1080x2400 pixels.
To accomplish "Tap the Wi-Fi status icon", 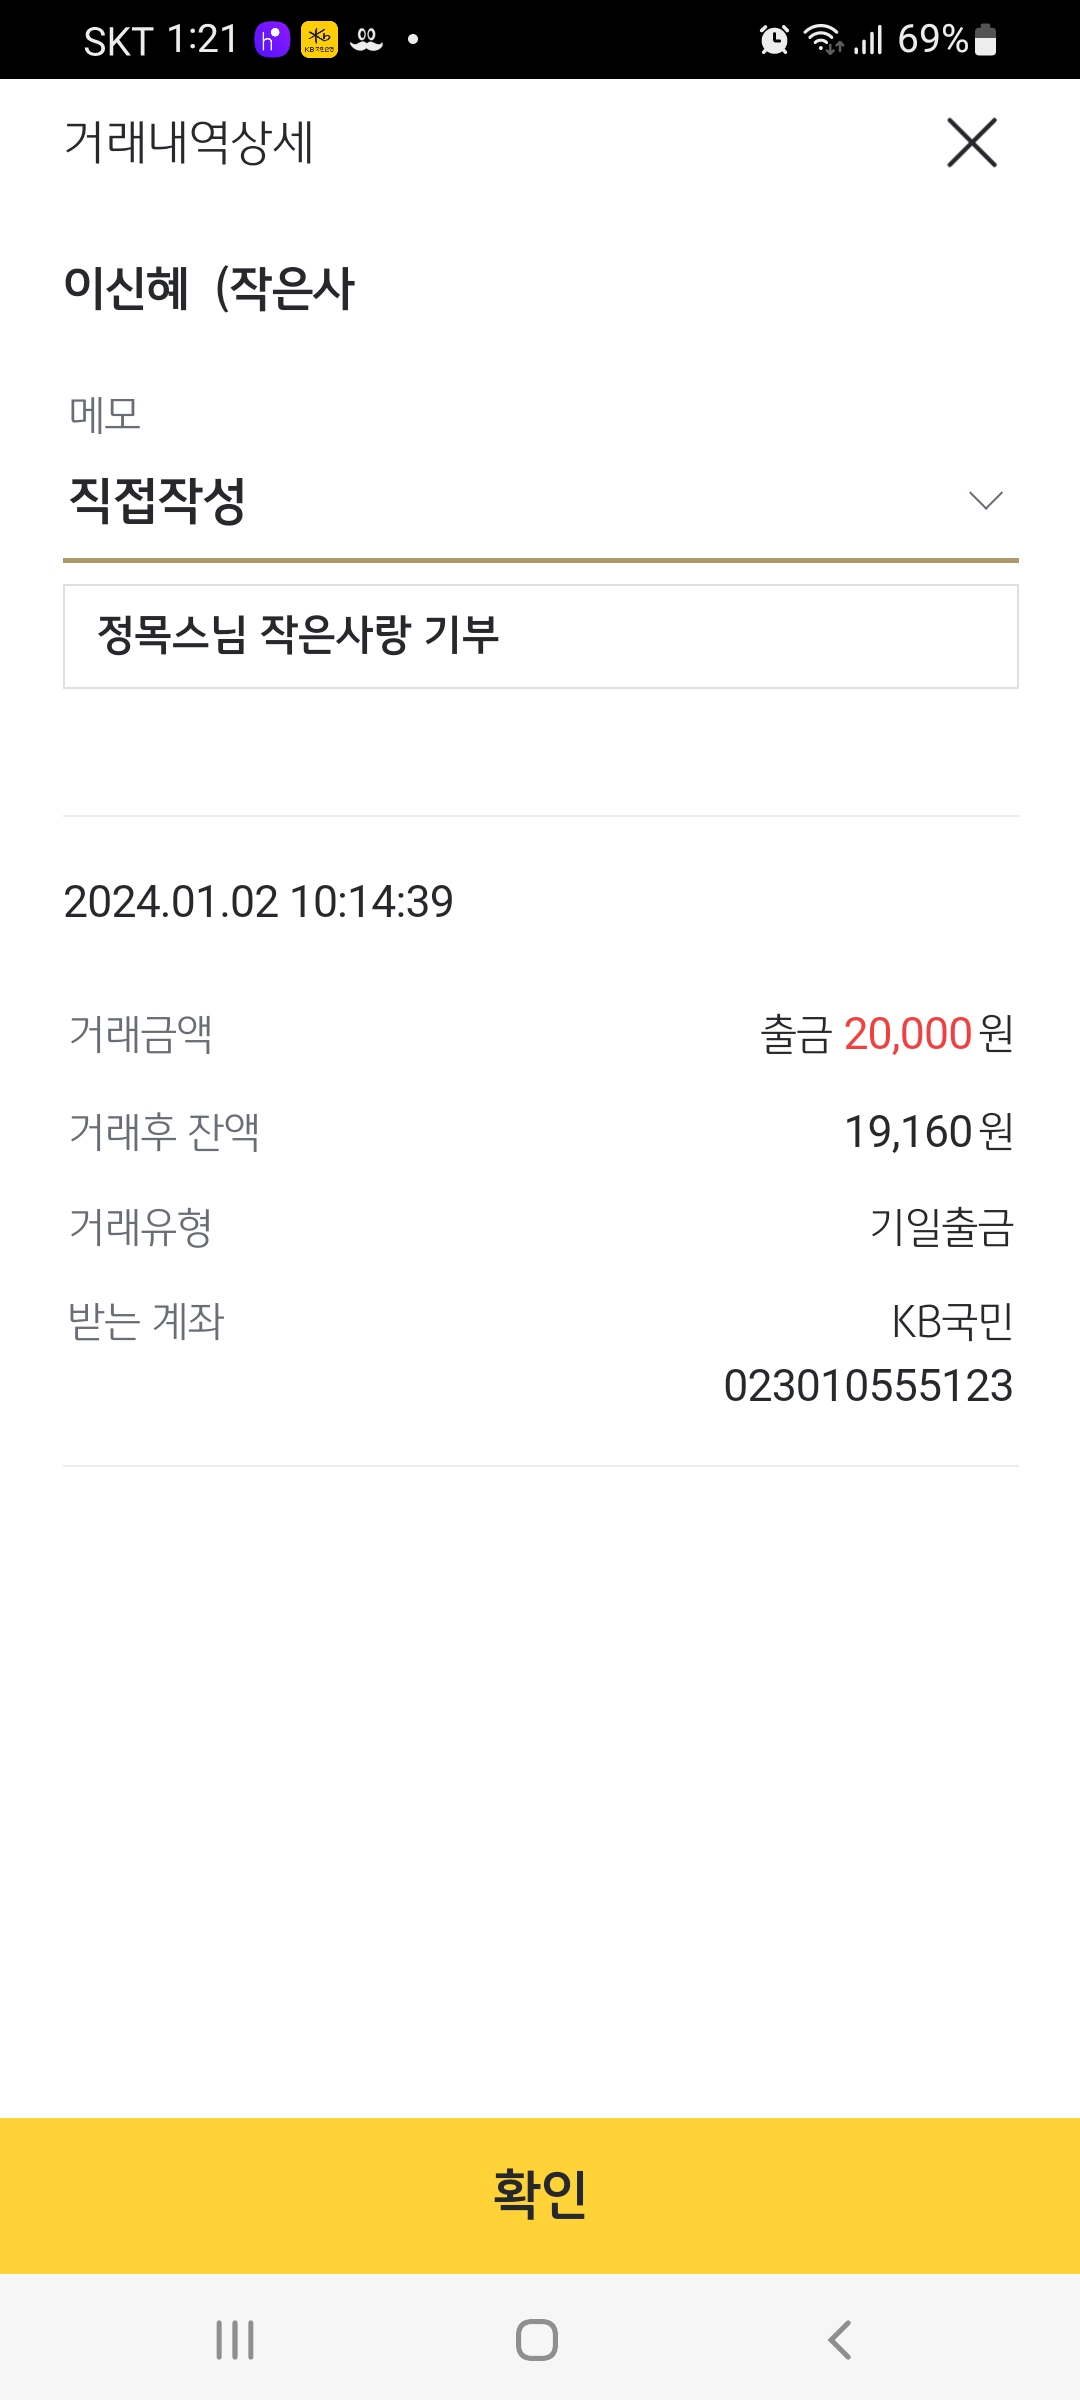I will point(823,40).
